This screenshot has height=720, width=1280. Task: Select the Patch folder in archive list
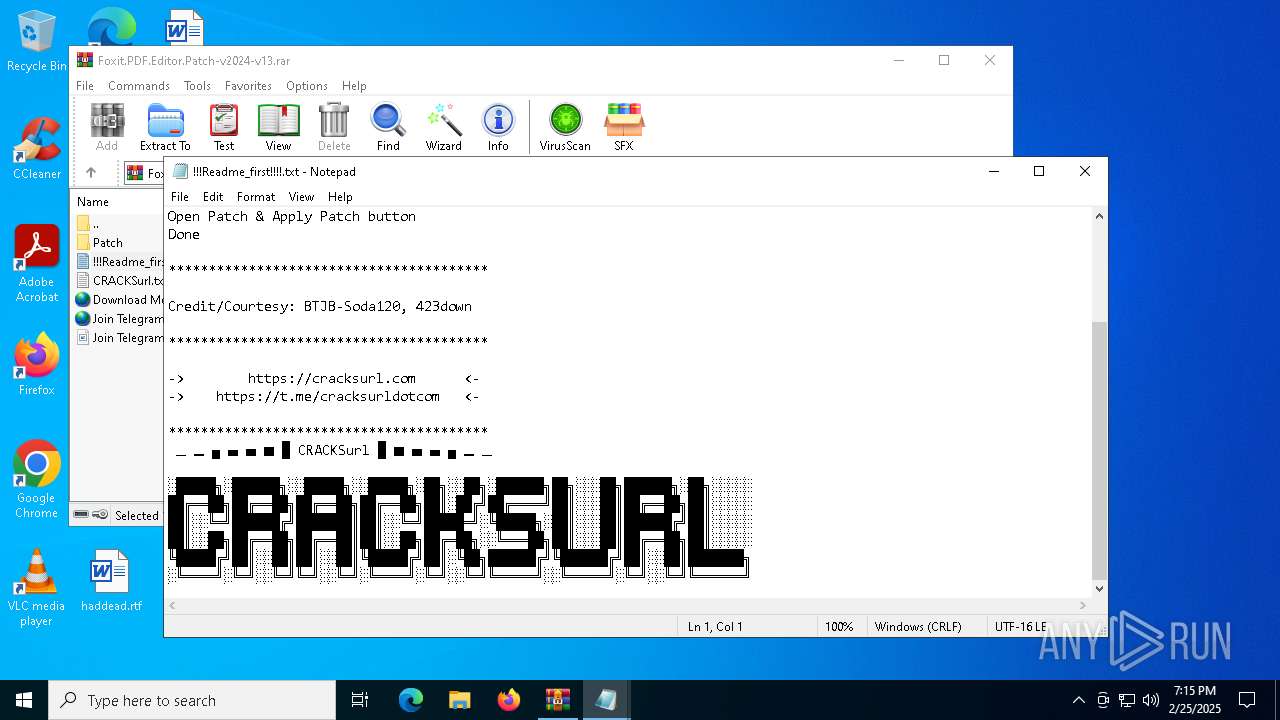[108, 243]
